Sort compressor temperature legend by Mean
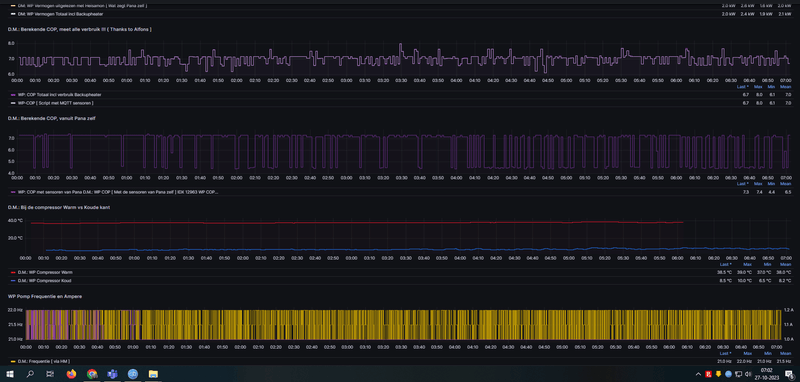Screen dimensions: 800x382 coord(785,264)
